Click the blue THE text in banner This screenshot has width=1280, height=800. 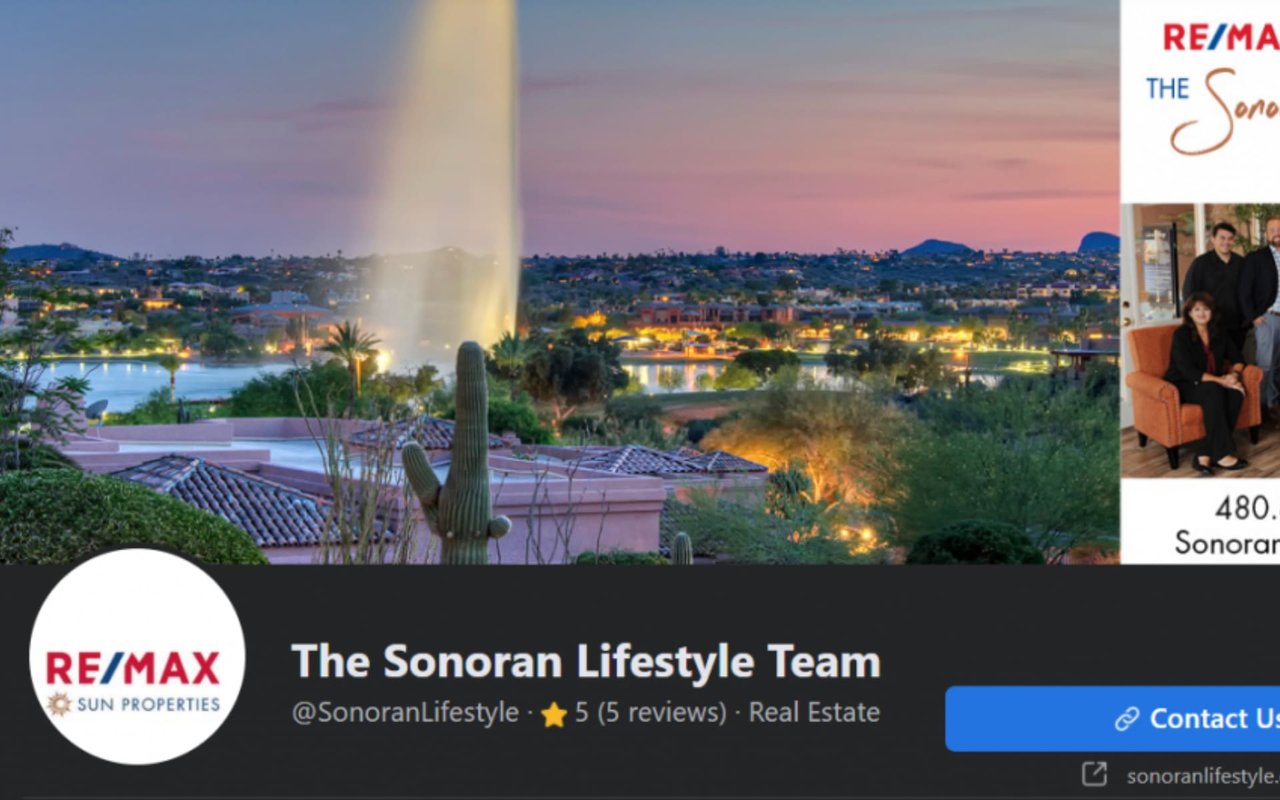coord(1168,88)
